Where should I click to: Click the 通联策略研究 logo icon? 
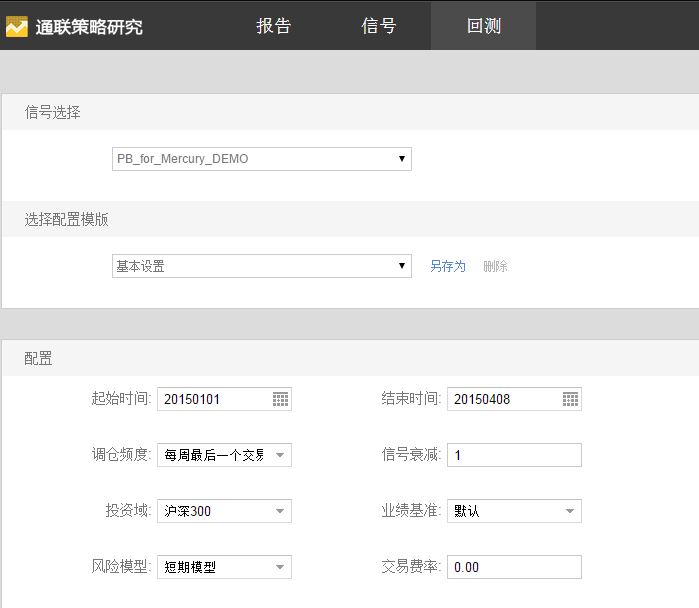(x=17, y=26)
